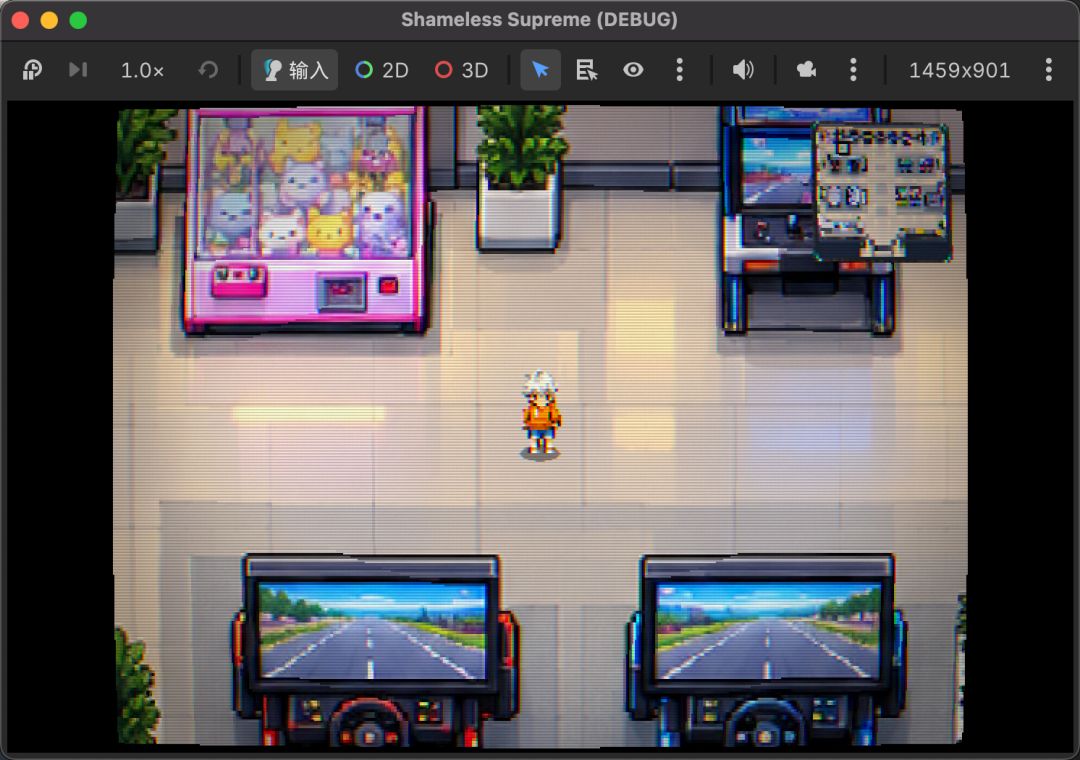Advance the game by one frame
Image resolution: width=1080 pixels, height=760 pixels.
pyautogui.click(x=78, y=70)
